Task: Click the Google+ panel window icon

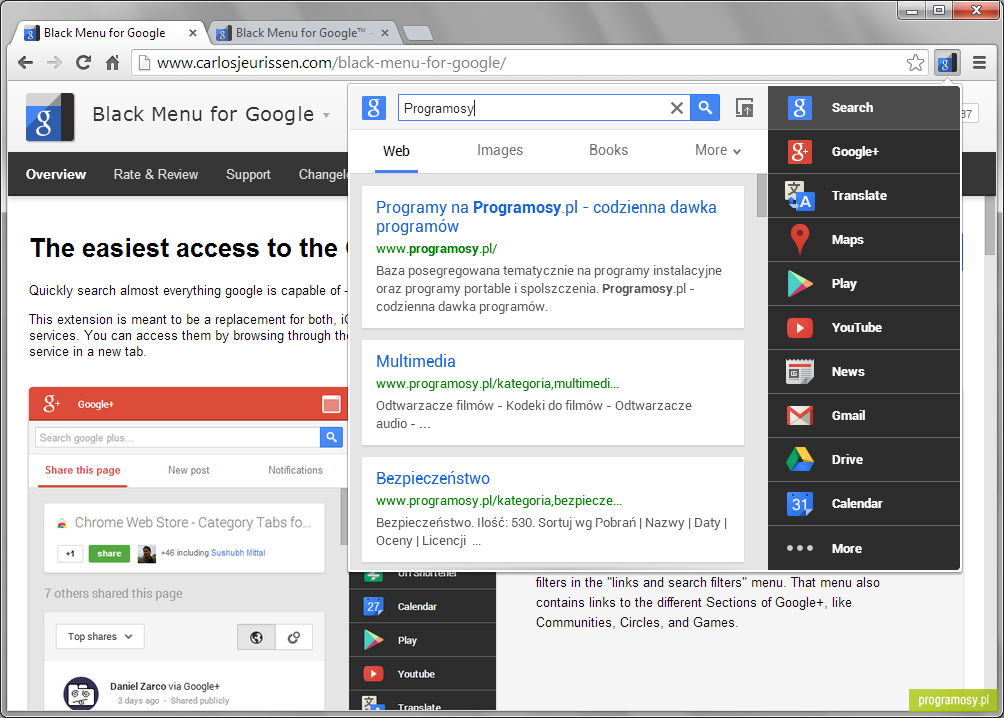Action: coord(331,404)
